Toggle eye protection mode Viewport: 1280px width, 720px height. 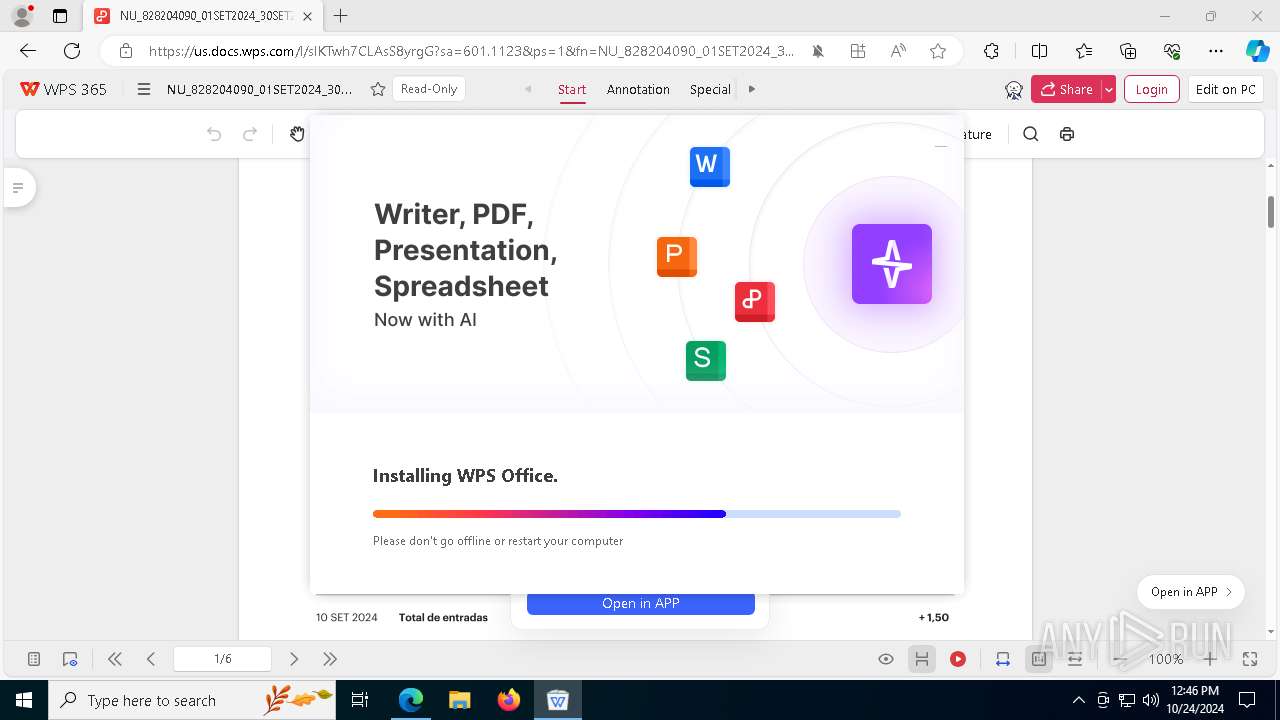coord(886,659)
